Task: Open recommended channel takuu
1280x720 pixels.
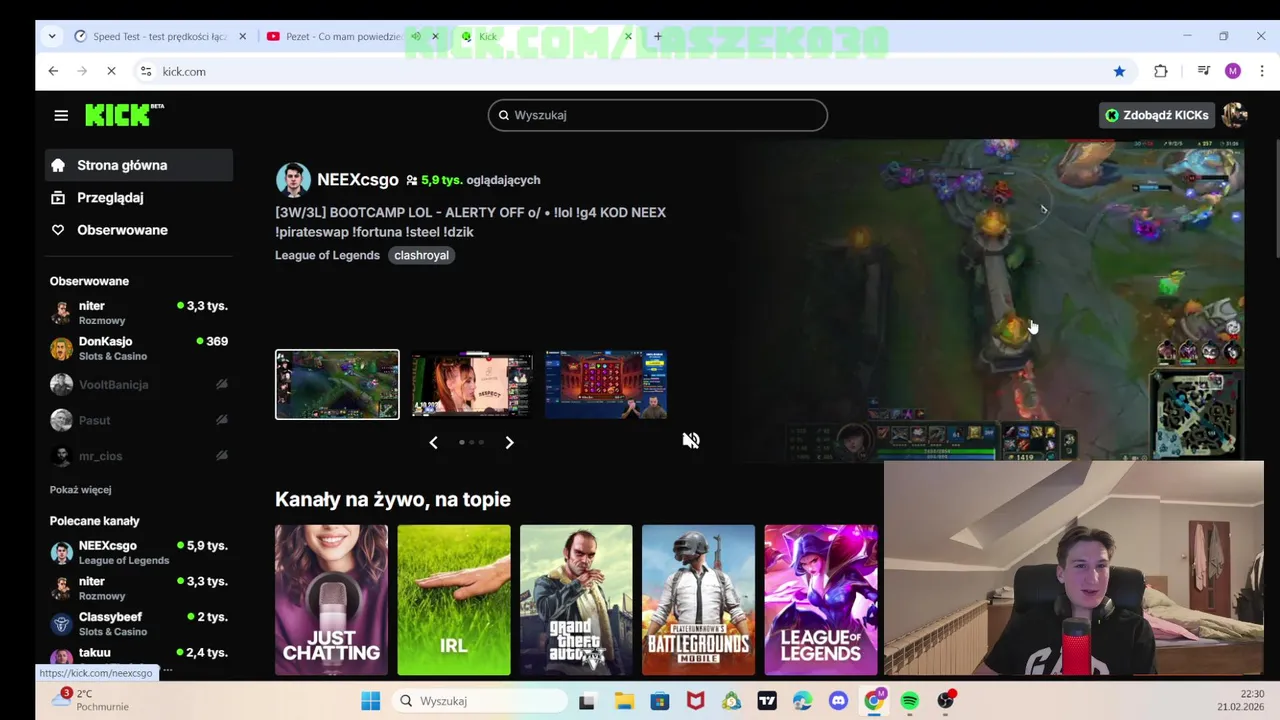Action: pyautogui.click(x=139, y=657)
